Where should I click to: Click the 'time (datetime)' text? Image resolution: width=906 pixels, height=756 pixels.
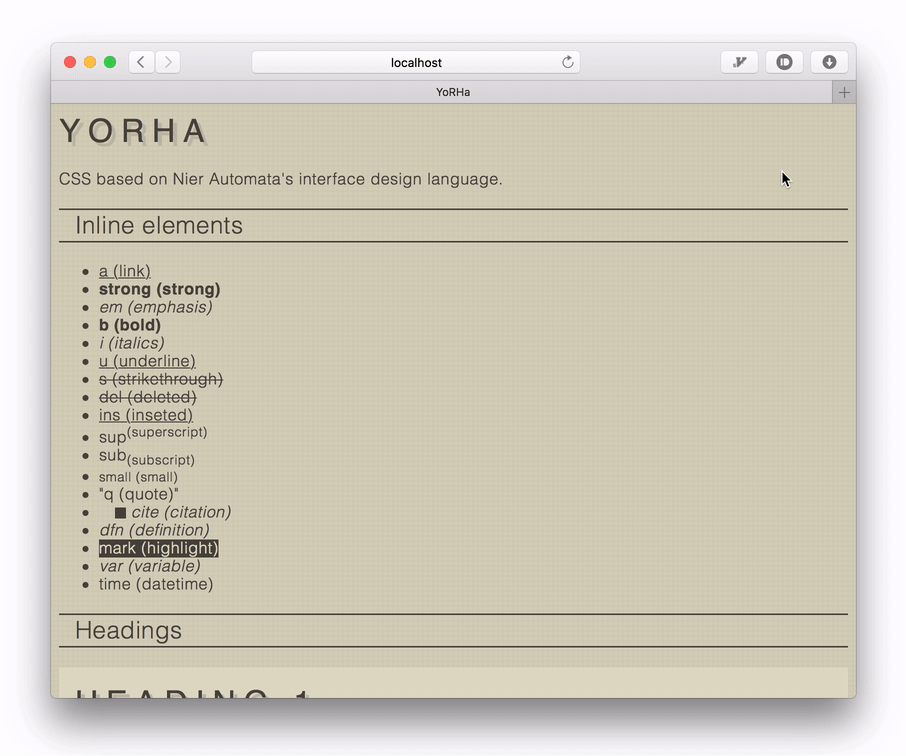pyautogui.click(x=156, y=584)
